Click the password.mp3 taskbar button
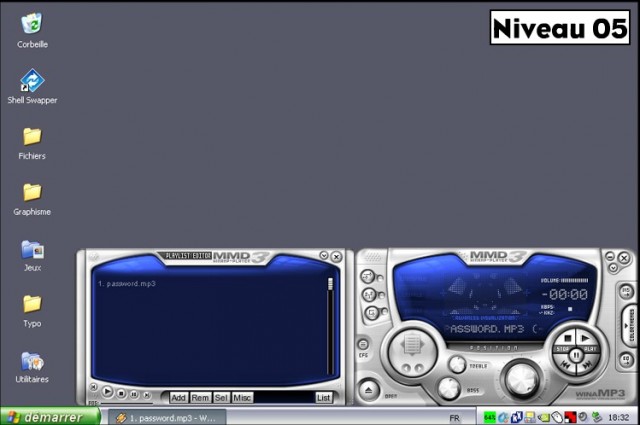Image resolution: width=640 pixels, height=425 pixels. click(x=166, y=417)
